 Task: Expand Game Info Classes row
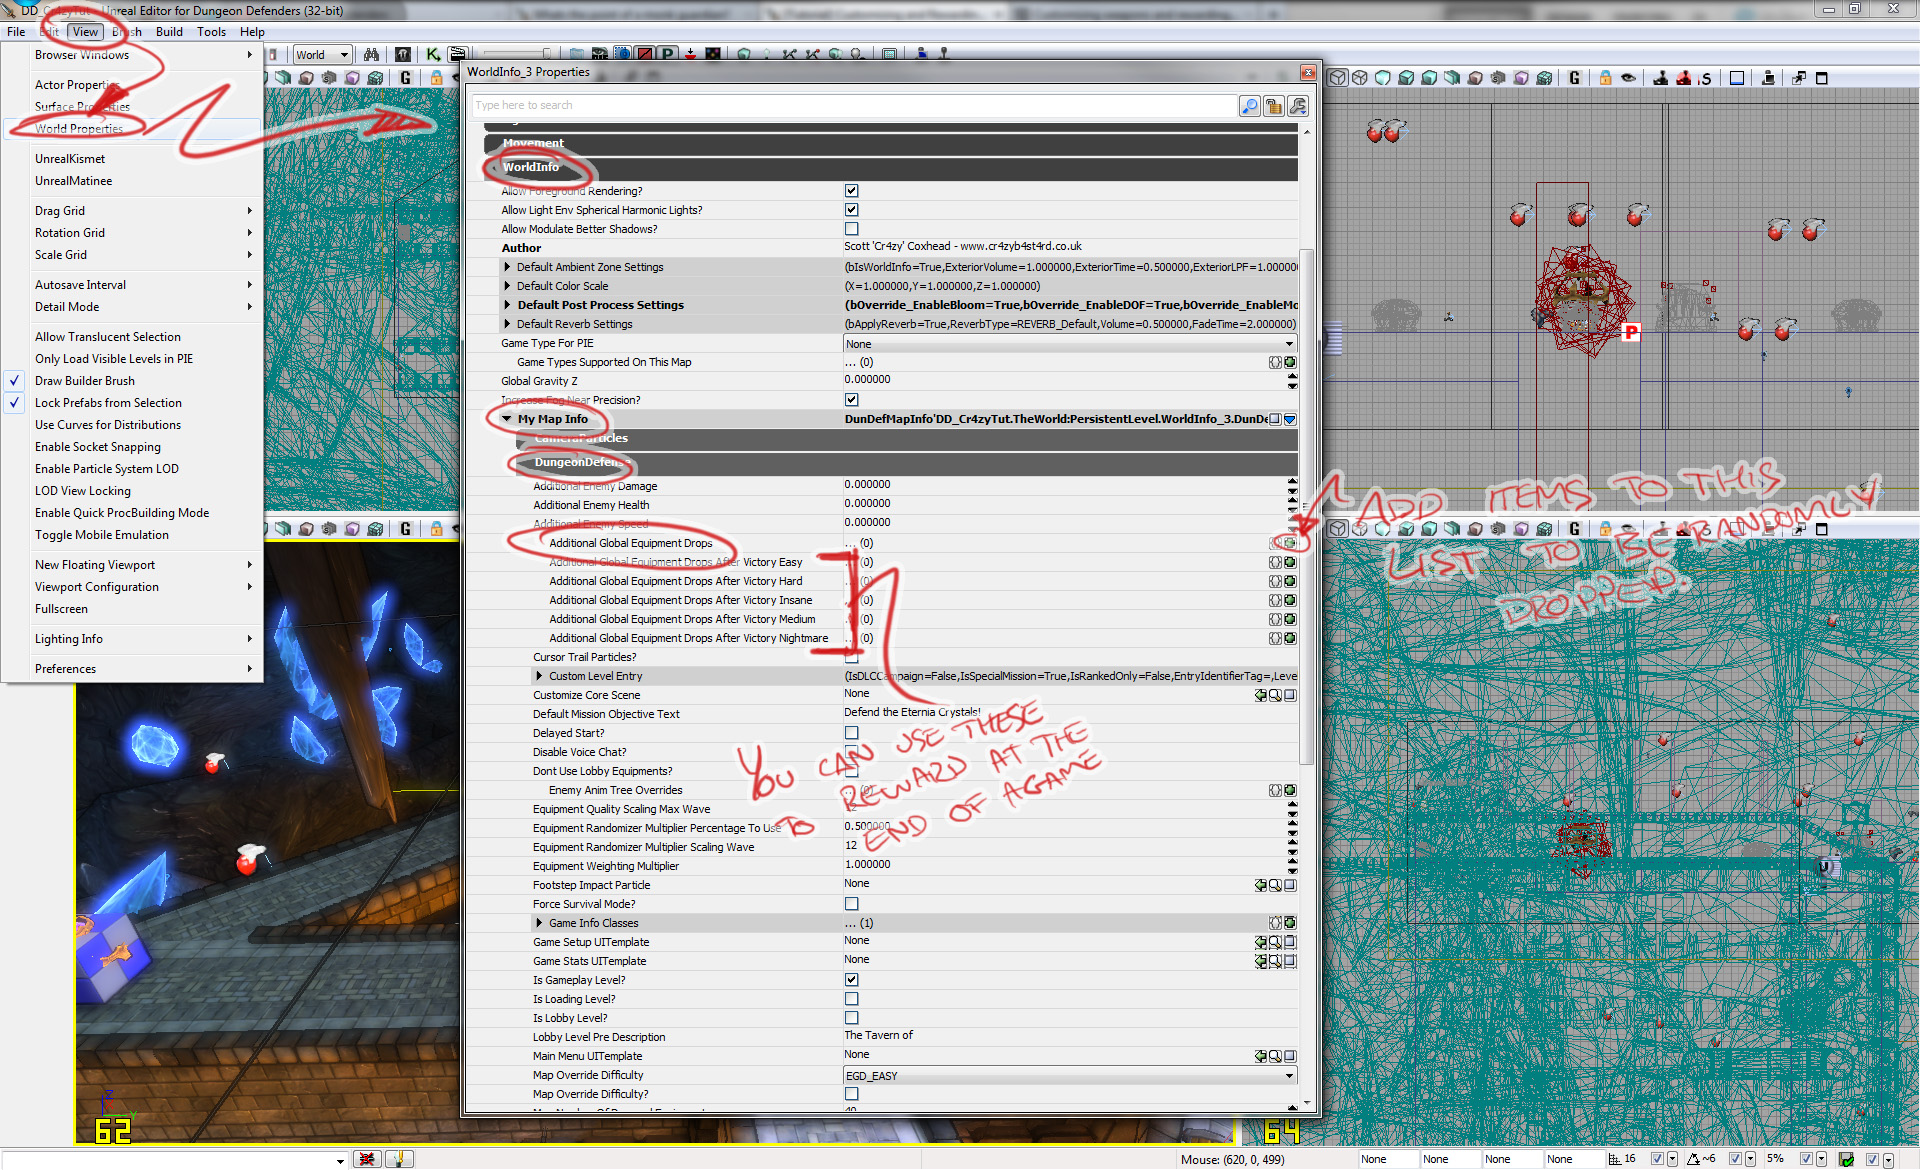[539, 923]
